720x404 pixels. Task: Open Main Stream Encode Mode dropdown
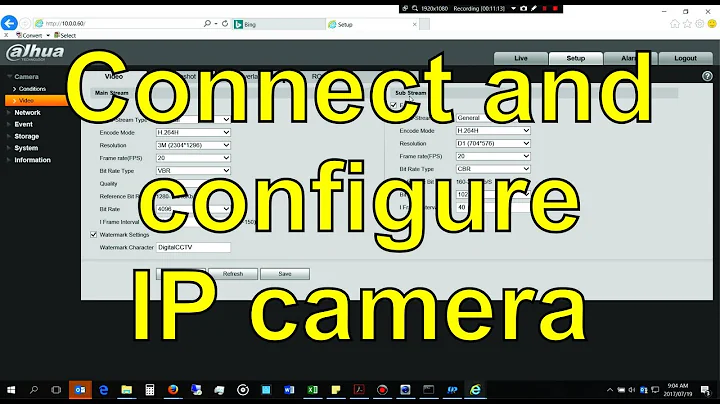(193, 132)
